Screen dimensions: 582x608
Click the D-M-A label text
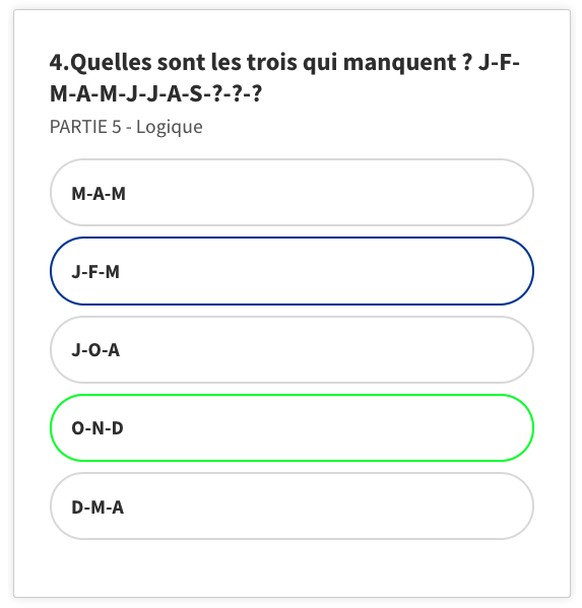tap(98, 507)
